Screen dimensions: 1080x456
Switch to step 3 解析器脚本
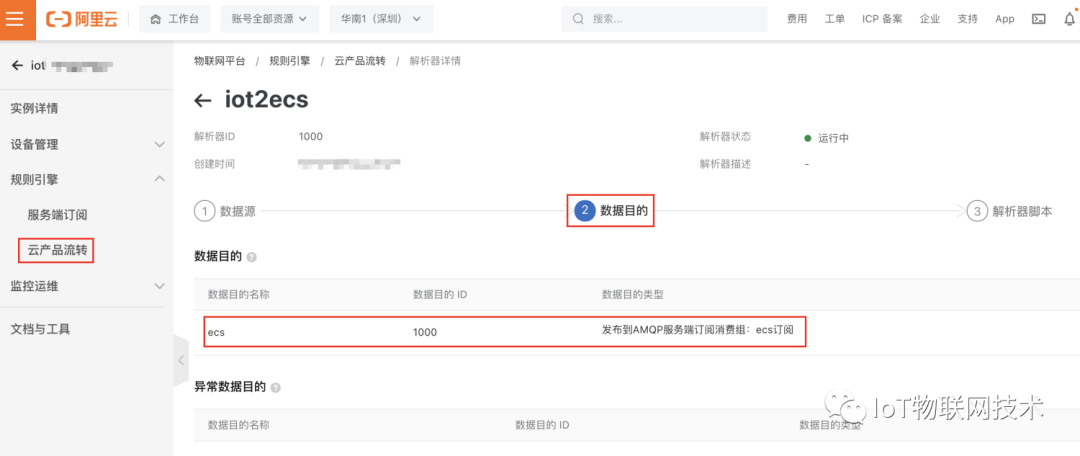pos(1010,211)
